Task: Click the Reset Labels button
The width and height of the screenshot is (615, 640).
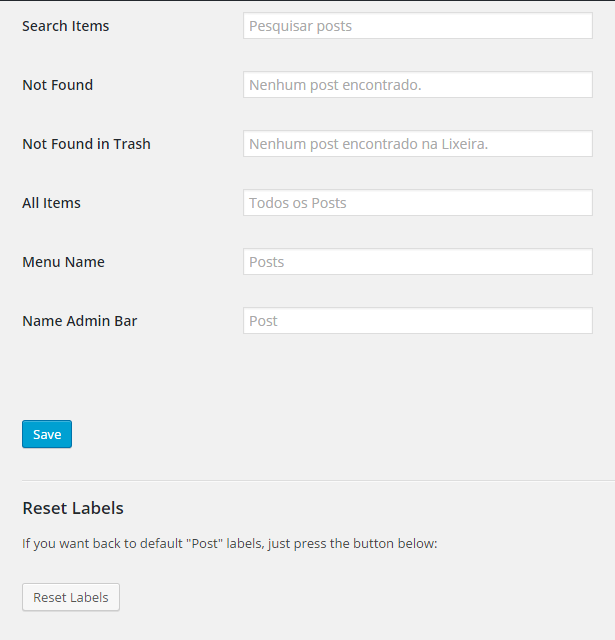Action: 71,597
